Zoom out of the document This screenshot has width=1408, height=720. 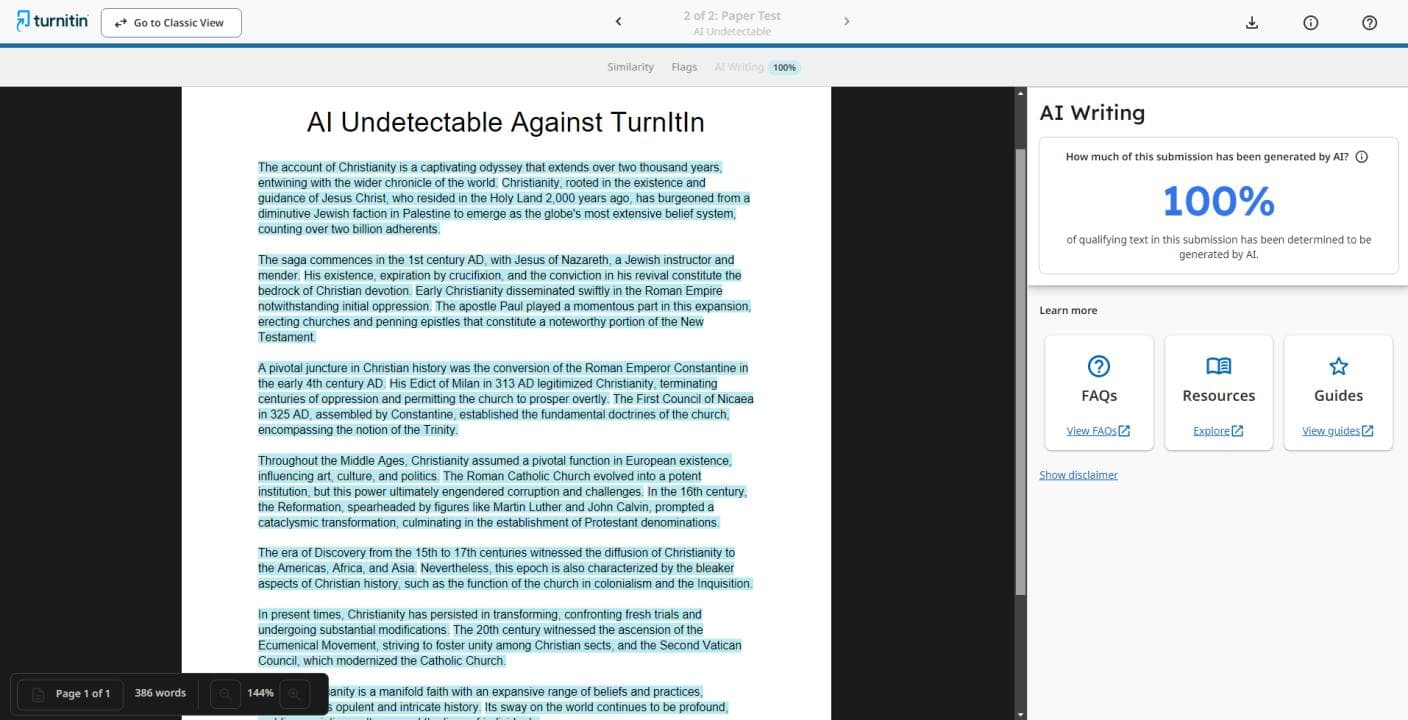(x=225, y=693)
